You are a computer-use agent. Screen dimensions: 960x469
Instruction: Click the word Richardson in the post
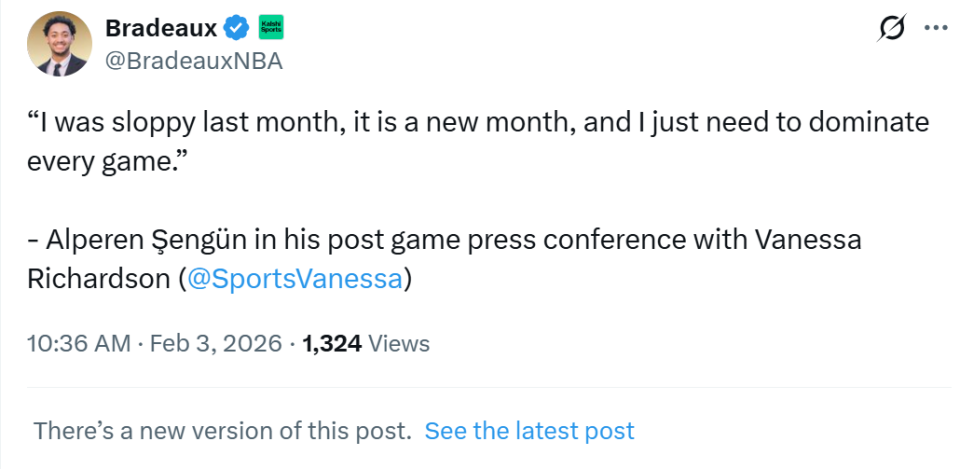[97, 278]
